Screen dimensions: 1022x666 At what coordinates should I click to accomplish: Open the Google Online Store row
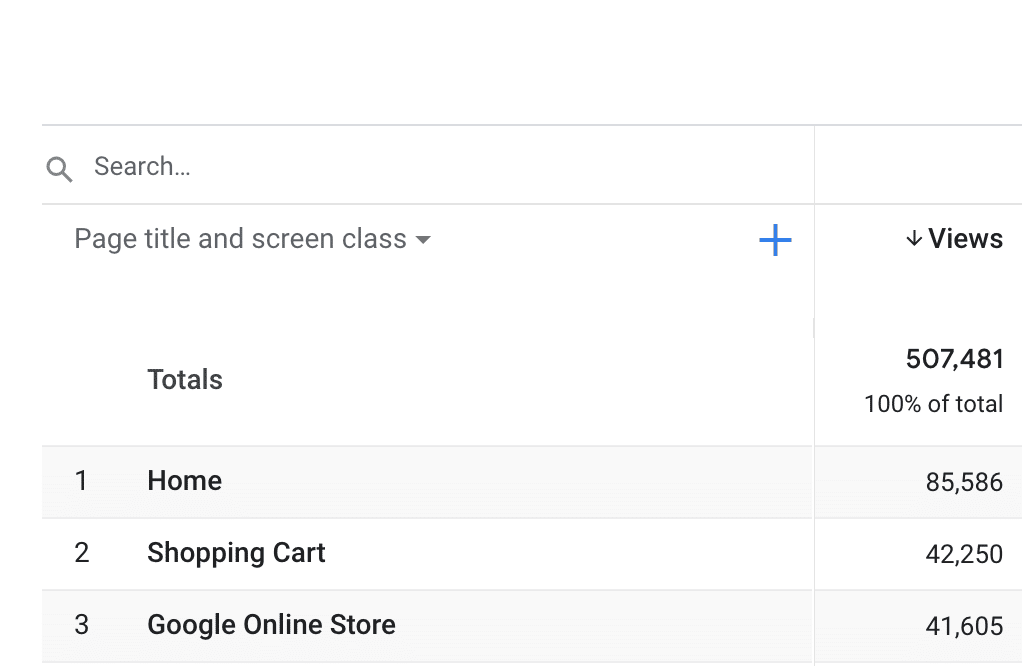(271, 625)
